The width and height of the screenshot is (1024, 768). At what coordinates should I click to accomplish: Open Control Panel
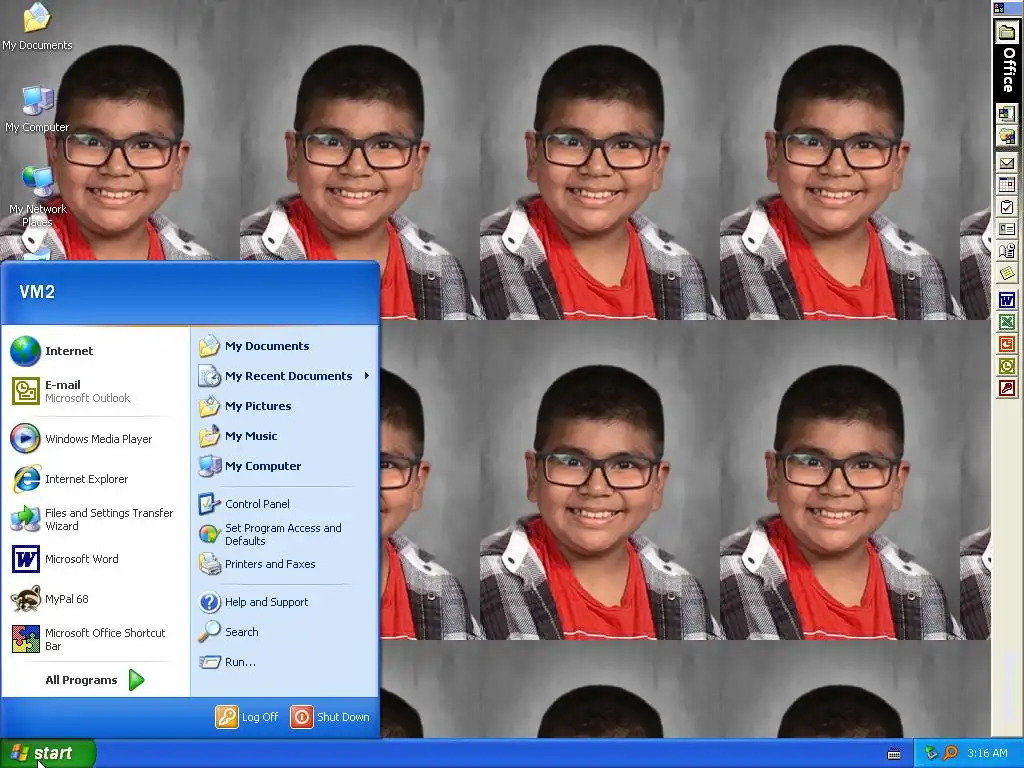[284, 504]
